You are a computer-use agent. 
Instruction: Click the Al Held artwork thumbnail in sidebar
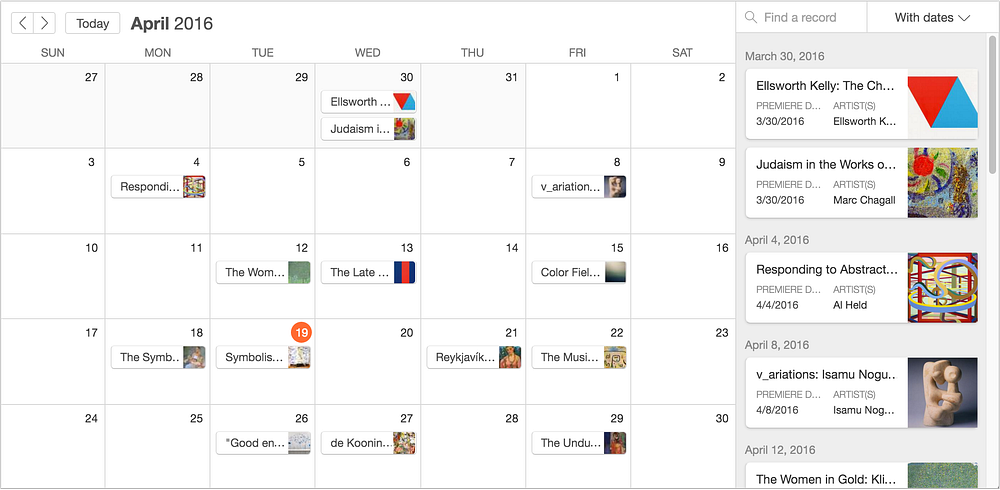click(x=943, y=288)
